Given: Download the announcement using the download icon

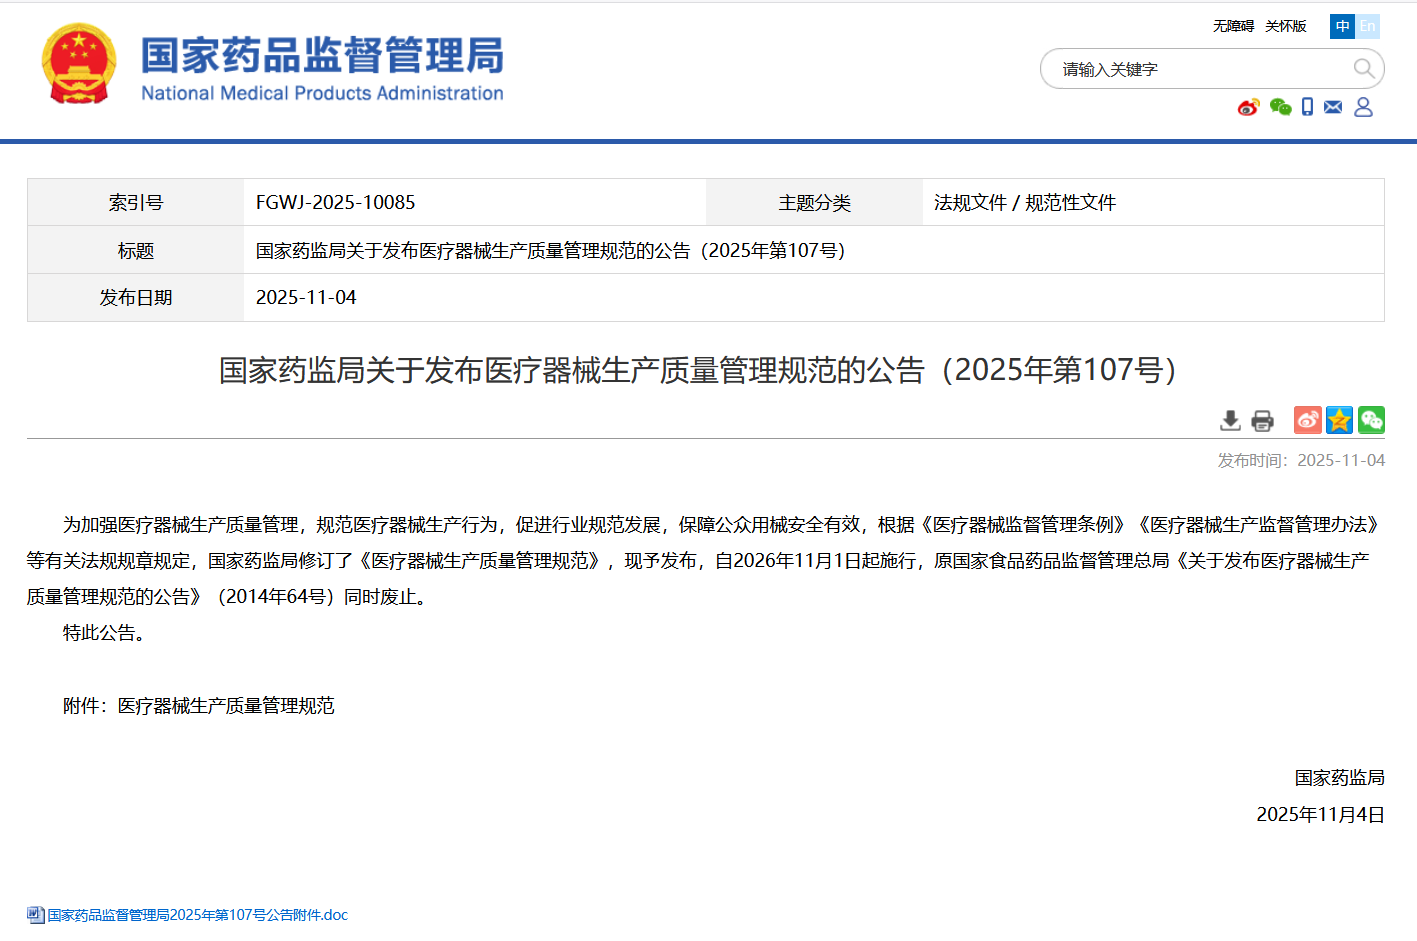Looking at the screenshot, I should pyautogui.click(x=1230, y=420).
